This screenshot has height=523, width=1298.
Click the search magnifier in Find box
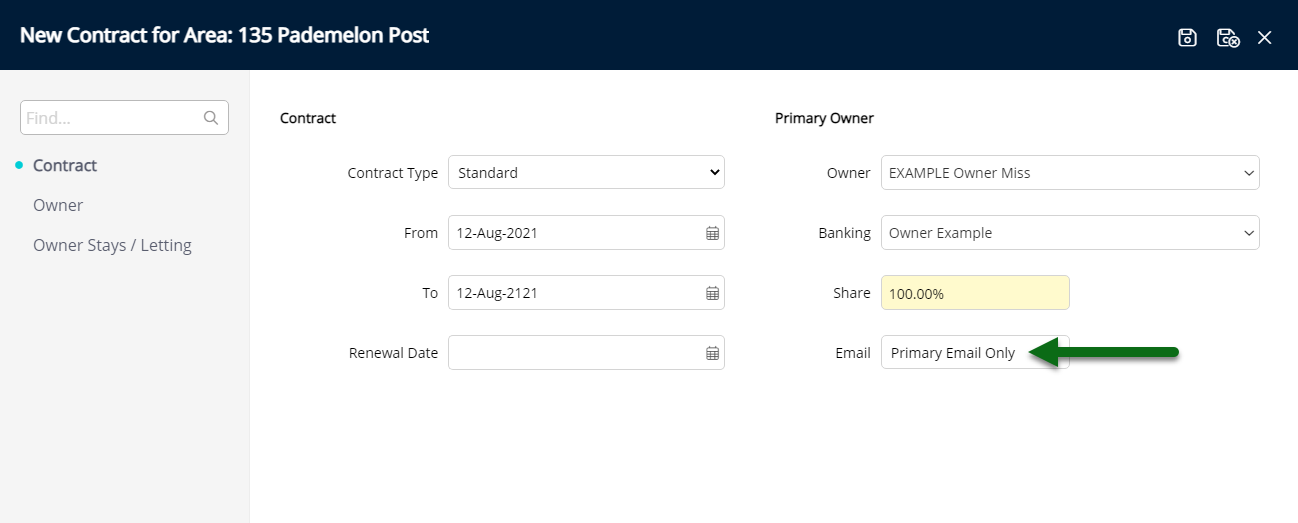pyautogui.click(x=211, y=118)
